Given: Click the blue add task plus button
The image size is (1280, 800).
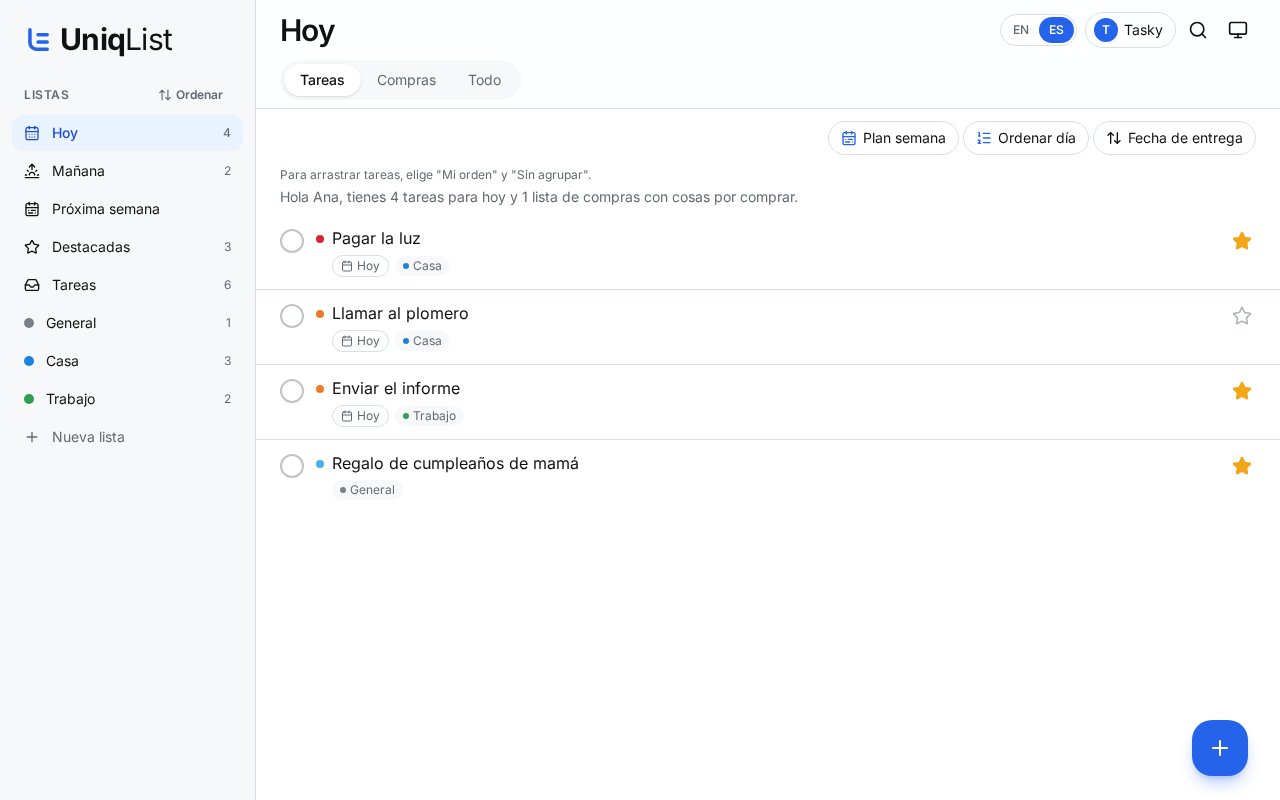Looking at the screenshot, I should click(1220, 748).
